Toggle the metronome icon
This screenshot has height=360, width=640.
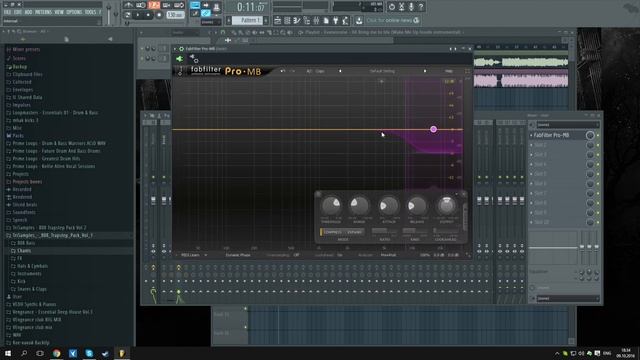click(x=129, y=5)
